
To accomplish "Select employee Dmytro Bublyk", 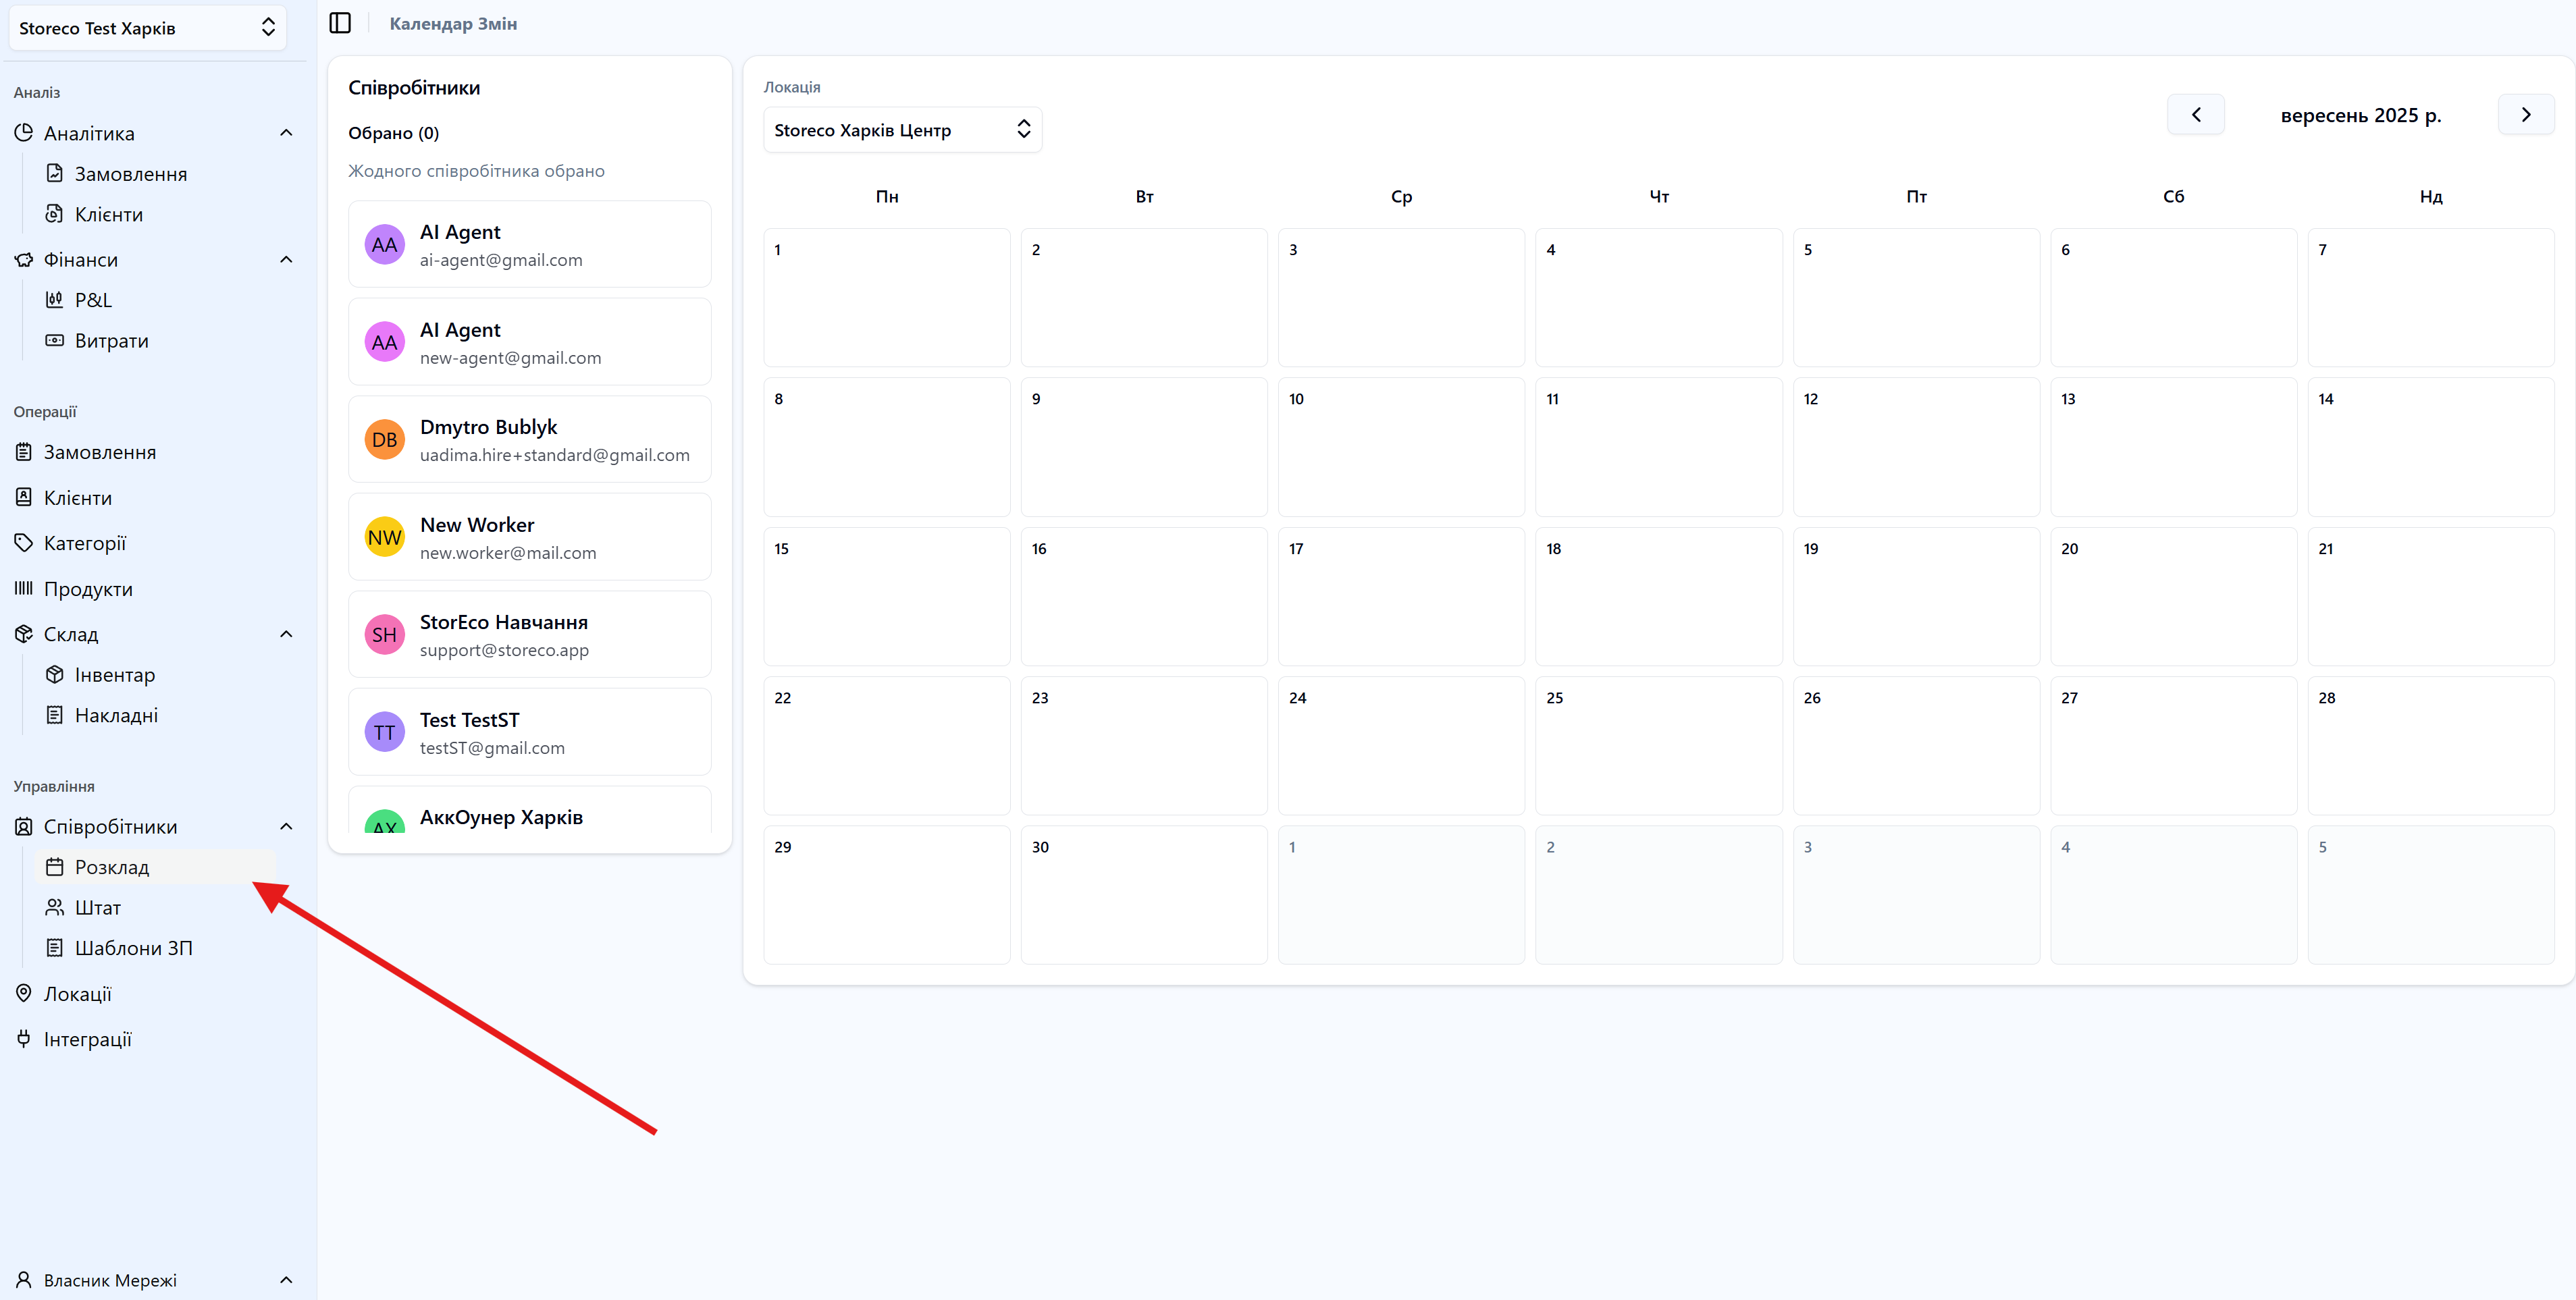I will [x=529, y=440].
